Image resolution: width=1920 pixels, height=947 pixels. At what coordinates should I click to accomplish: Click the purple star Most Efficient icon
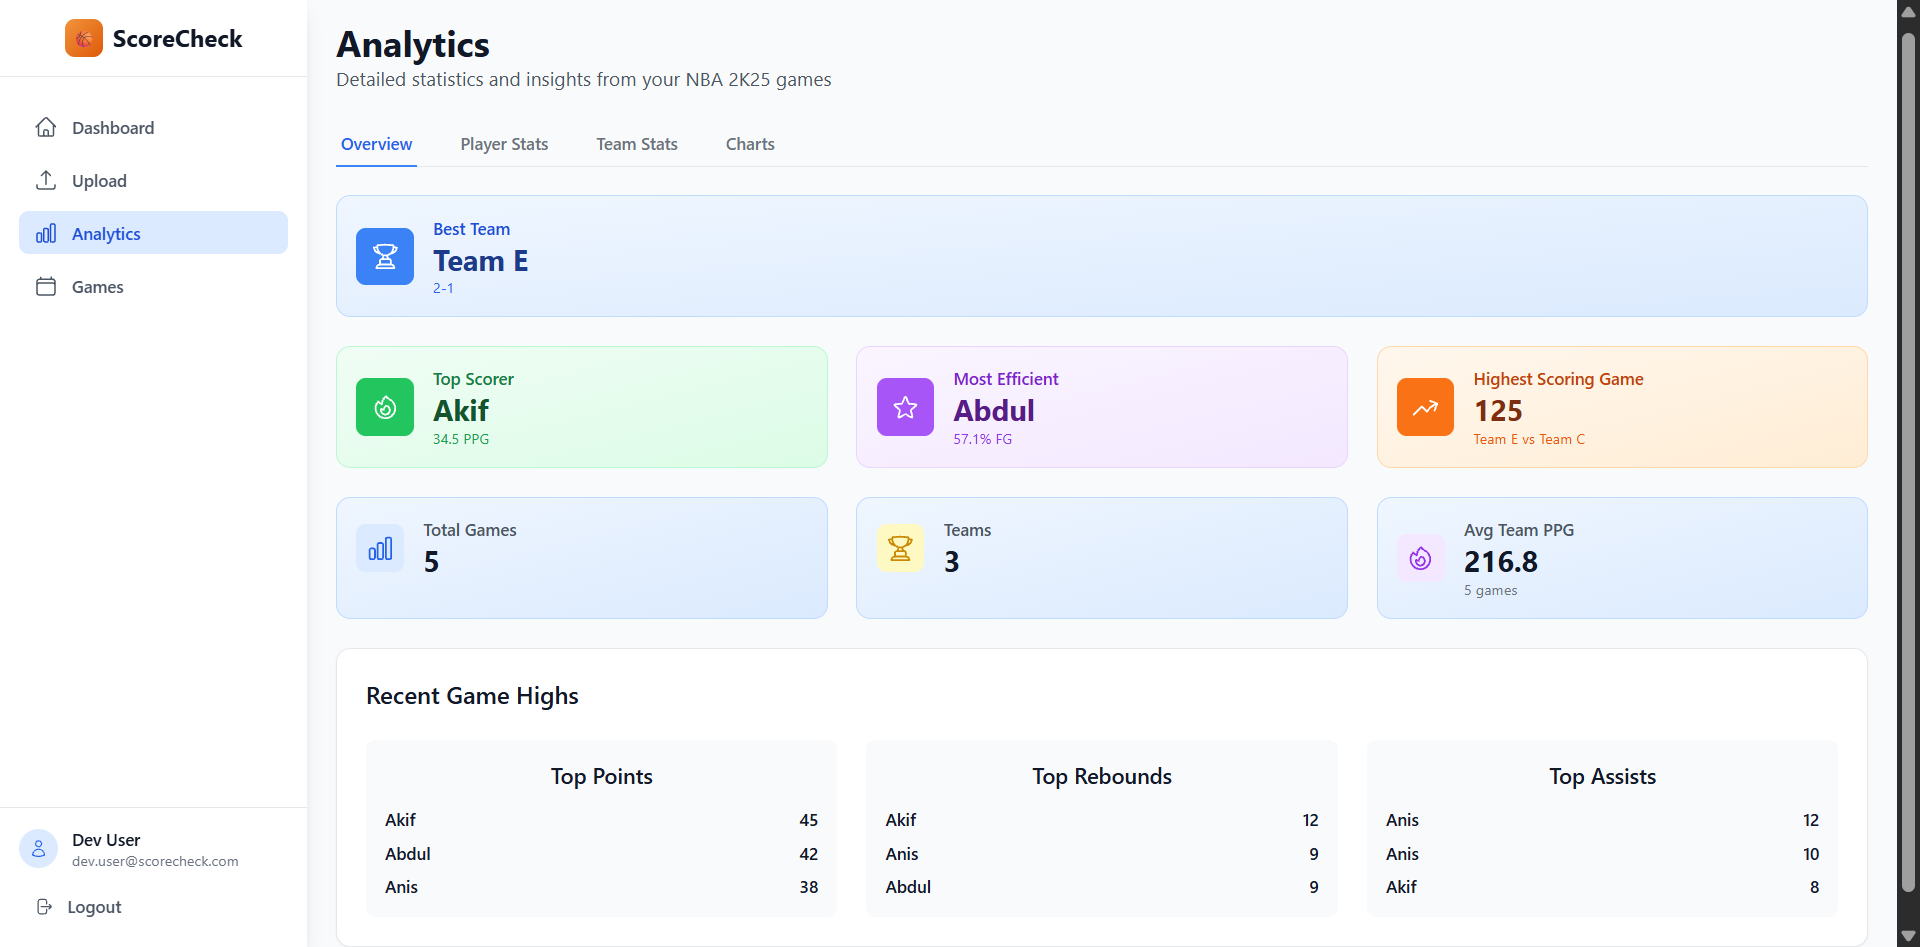[x=905, y=407]
